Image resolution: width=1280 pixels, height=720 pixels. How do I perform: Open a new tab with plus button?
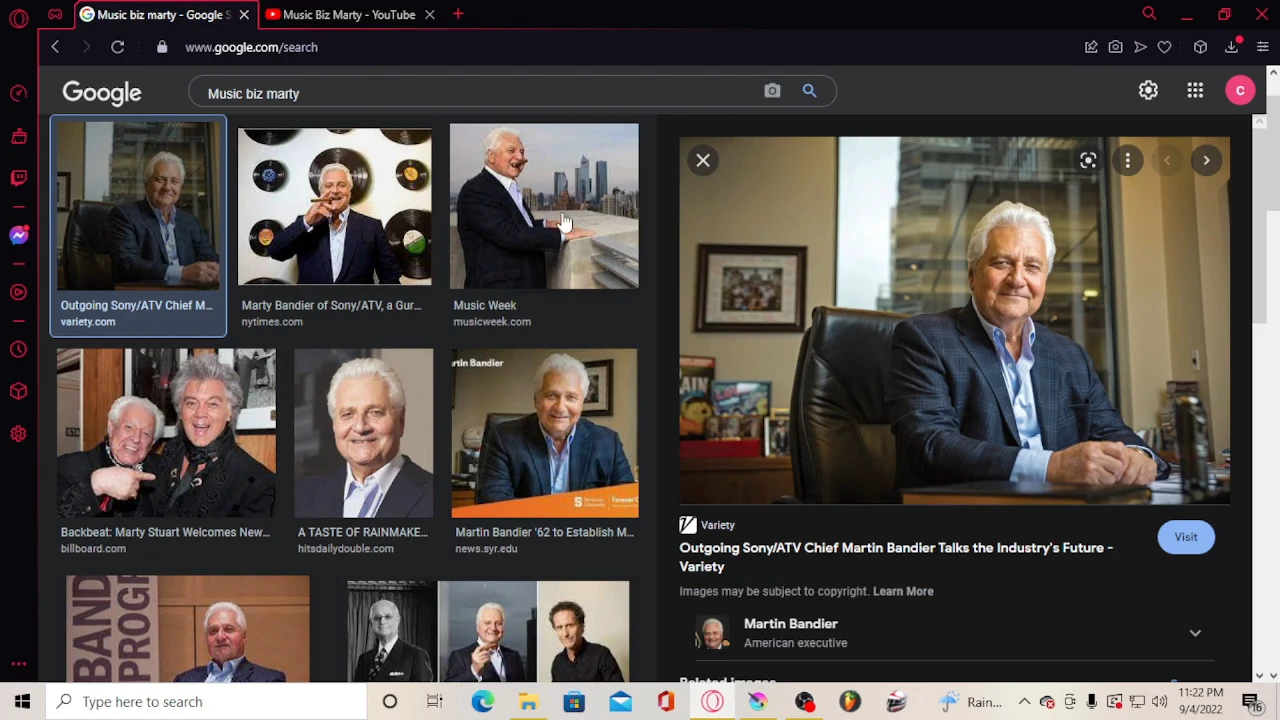458,14
